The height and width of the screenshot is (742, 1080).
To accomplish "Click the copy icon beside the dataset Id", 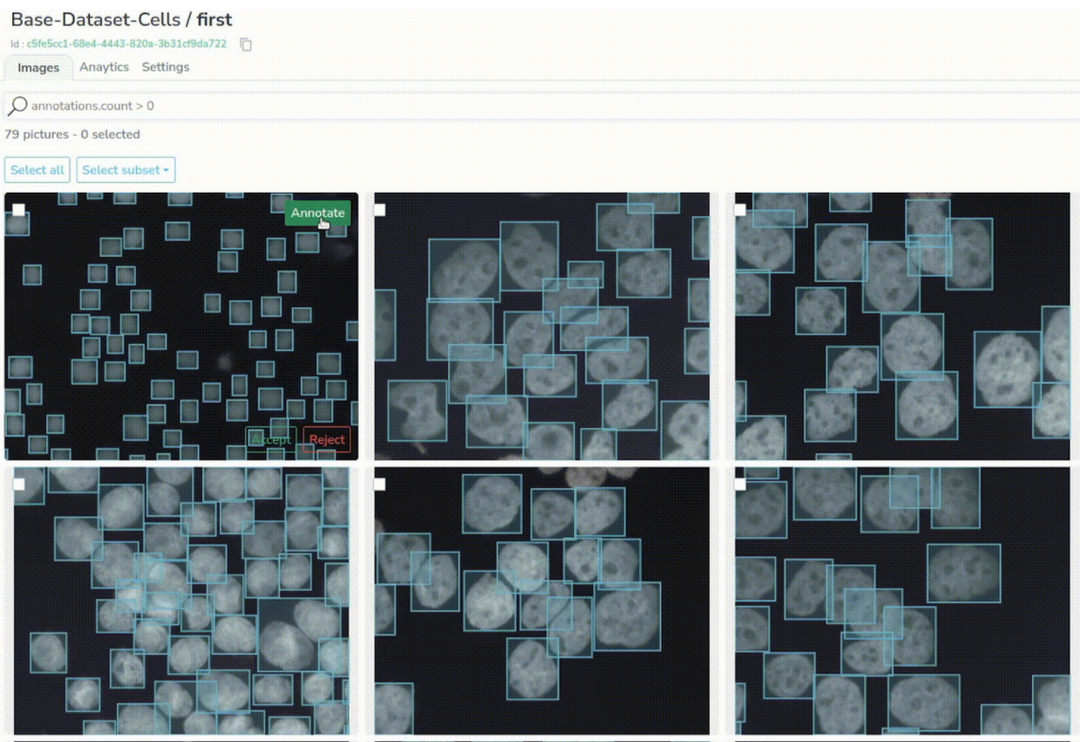I will tap(245, 44).
